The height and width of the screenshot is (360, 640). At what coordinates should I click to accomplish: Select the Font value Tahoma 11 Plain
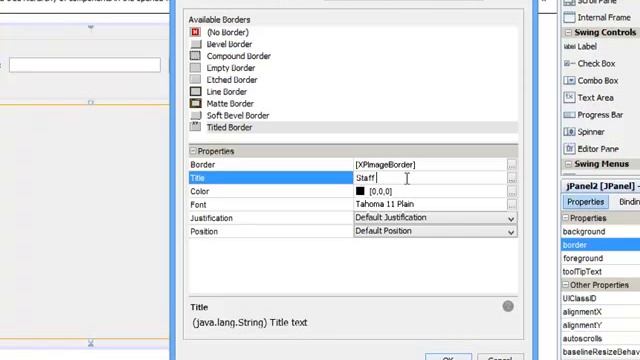(x=384, y=204)
